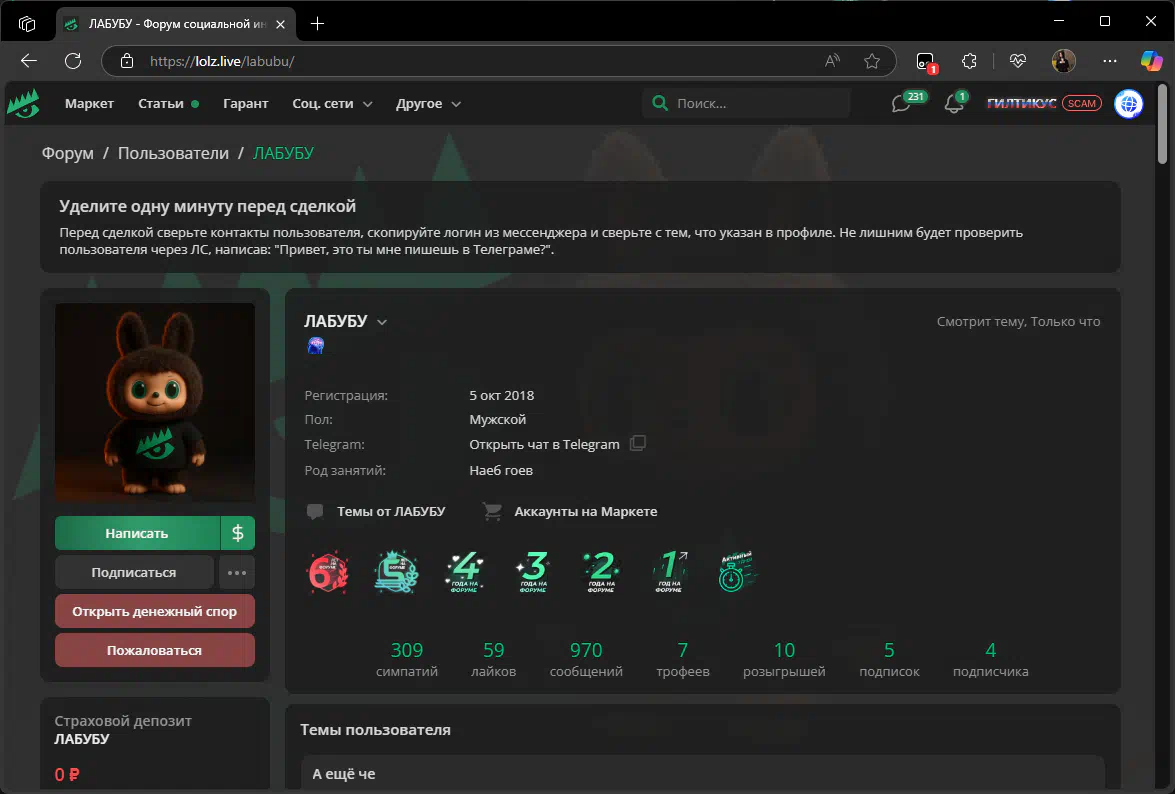
Task: Reload the page
Action: tap(73, 61)
